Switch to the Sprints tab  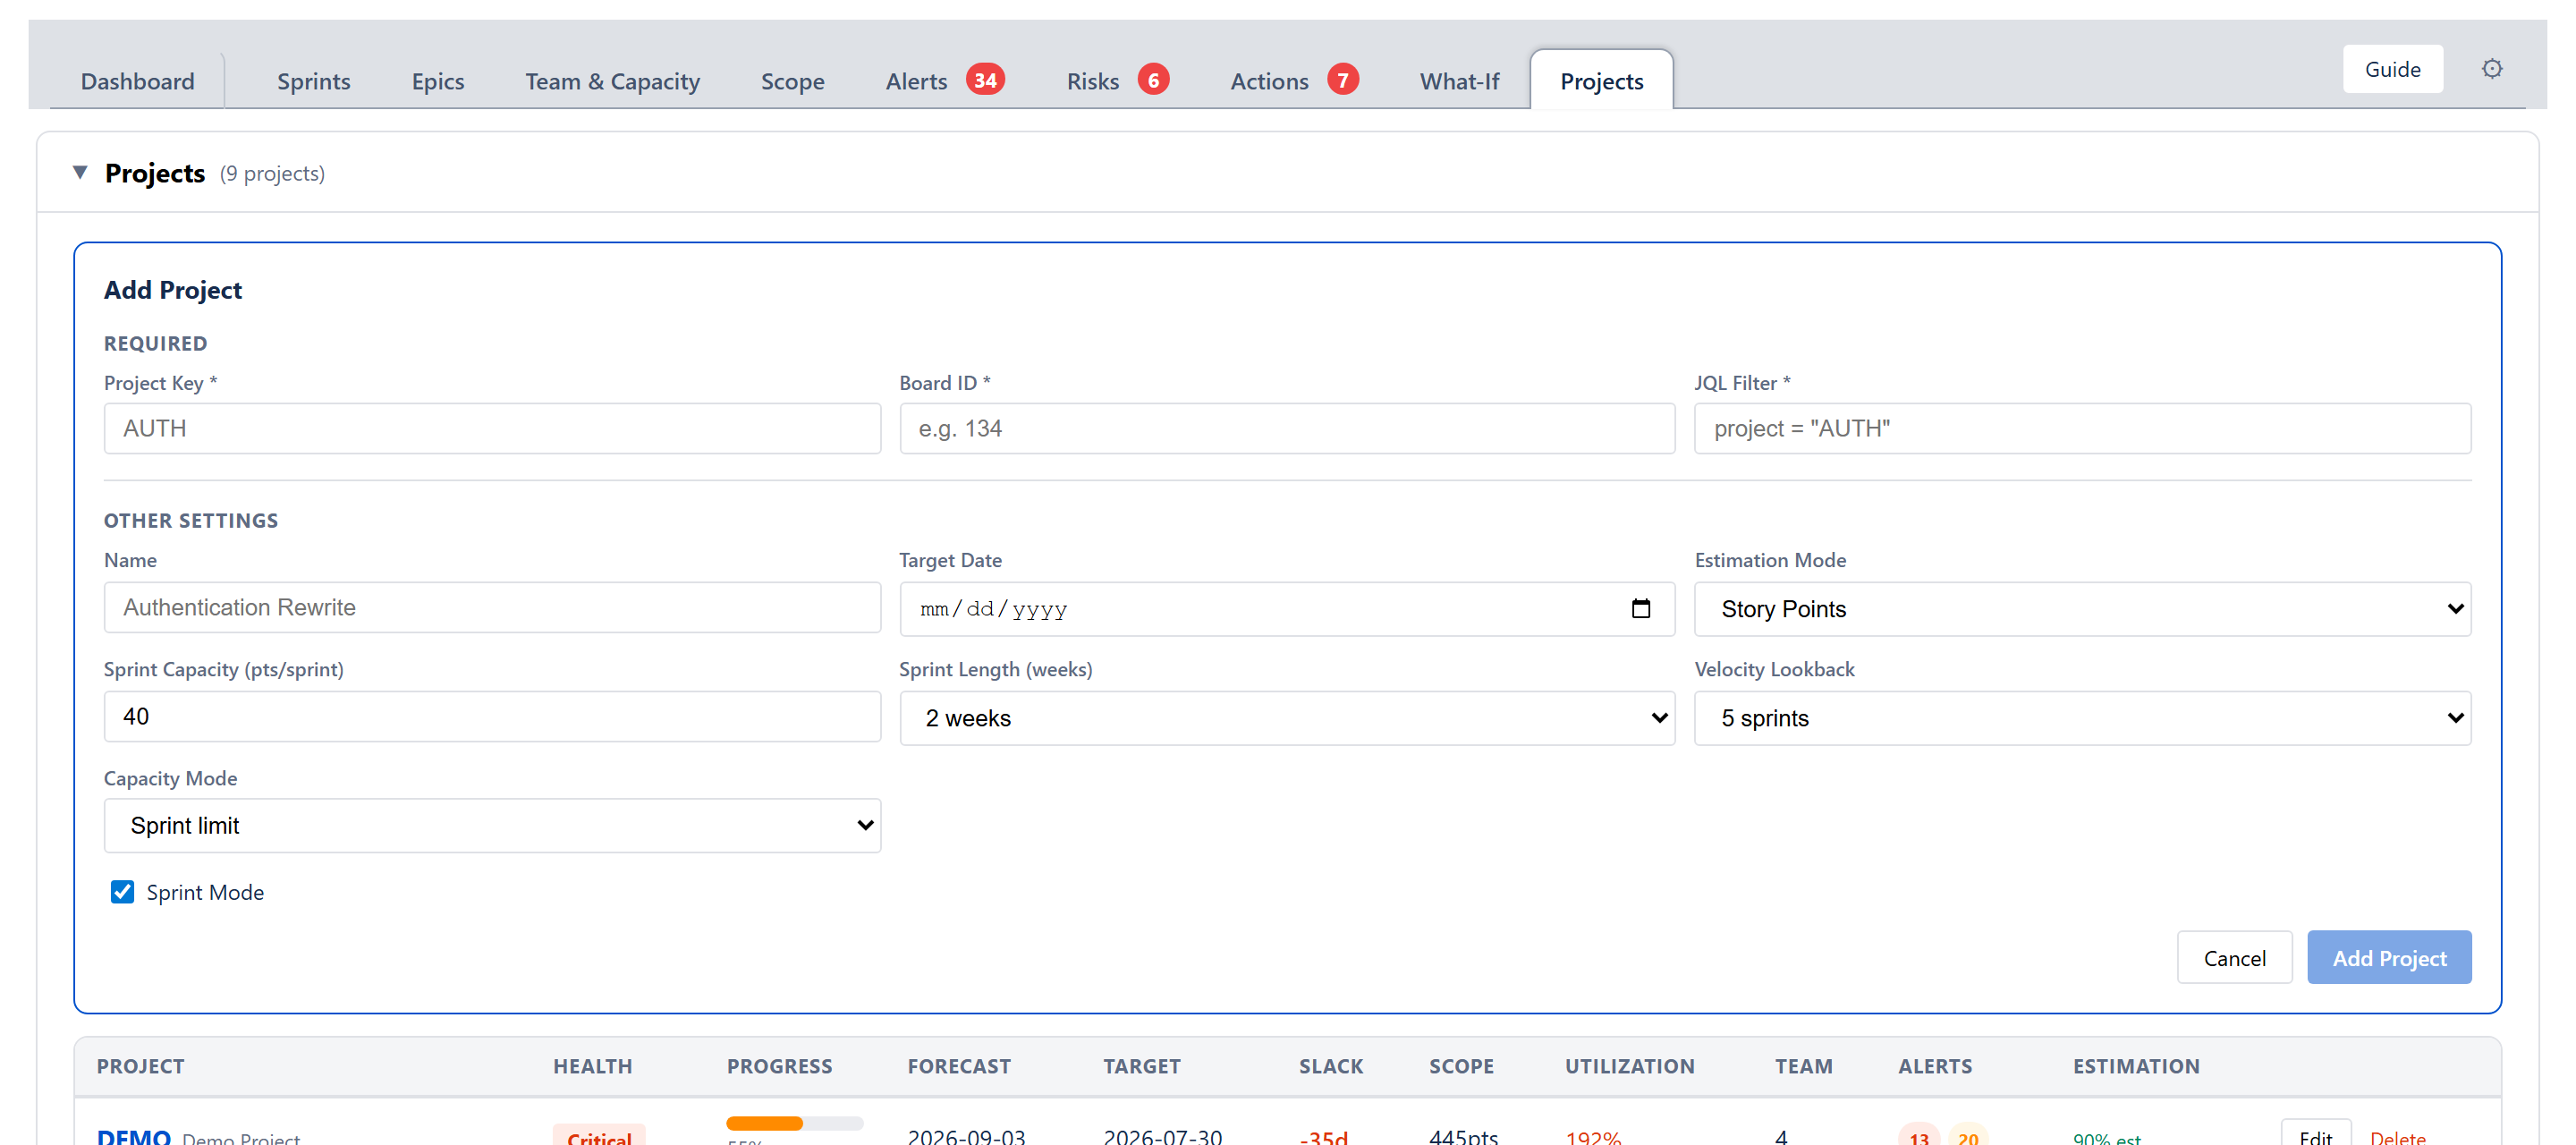[313, 81]
